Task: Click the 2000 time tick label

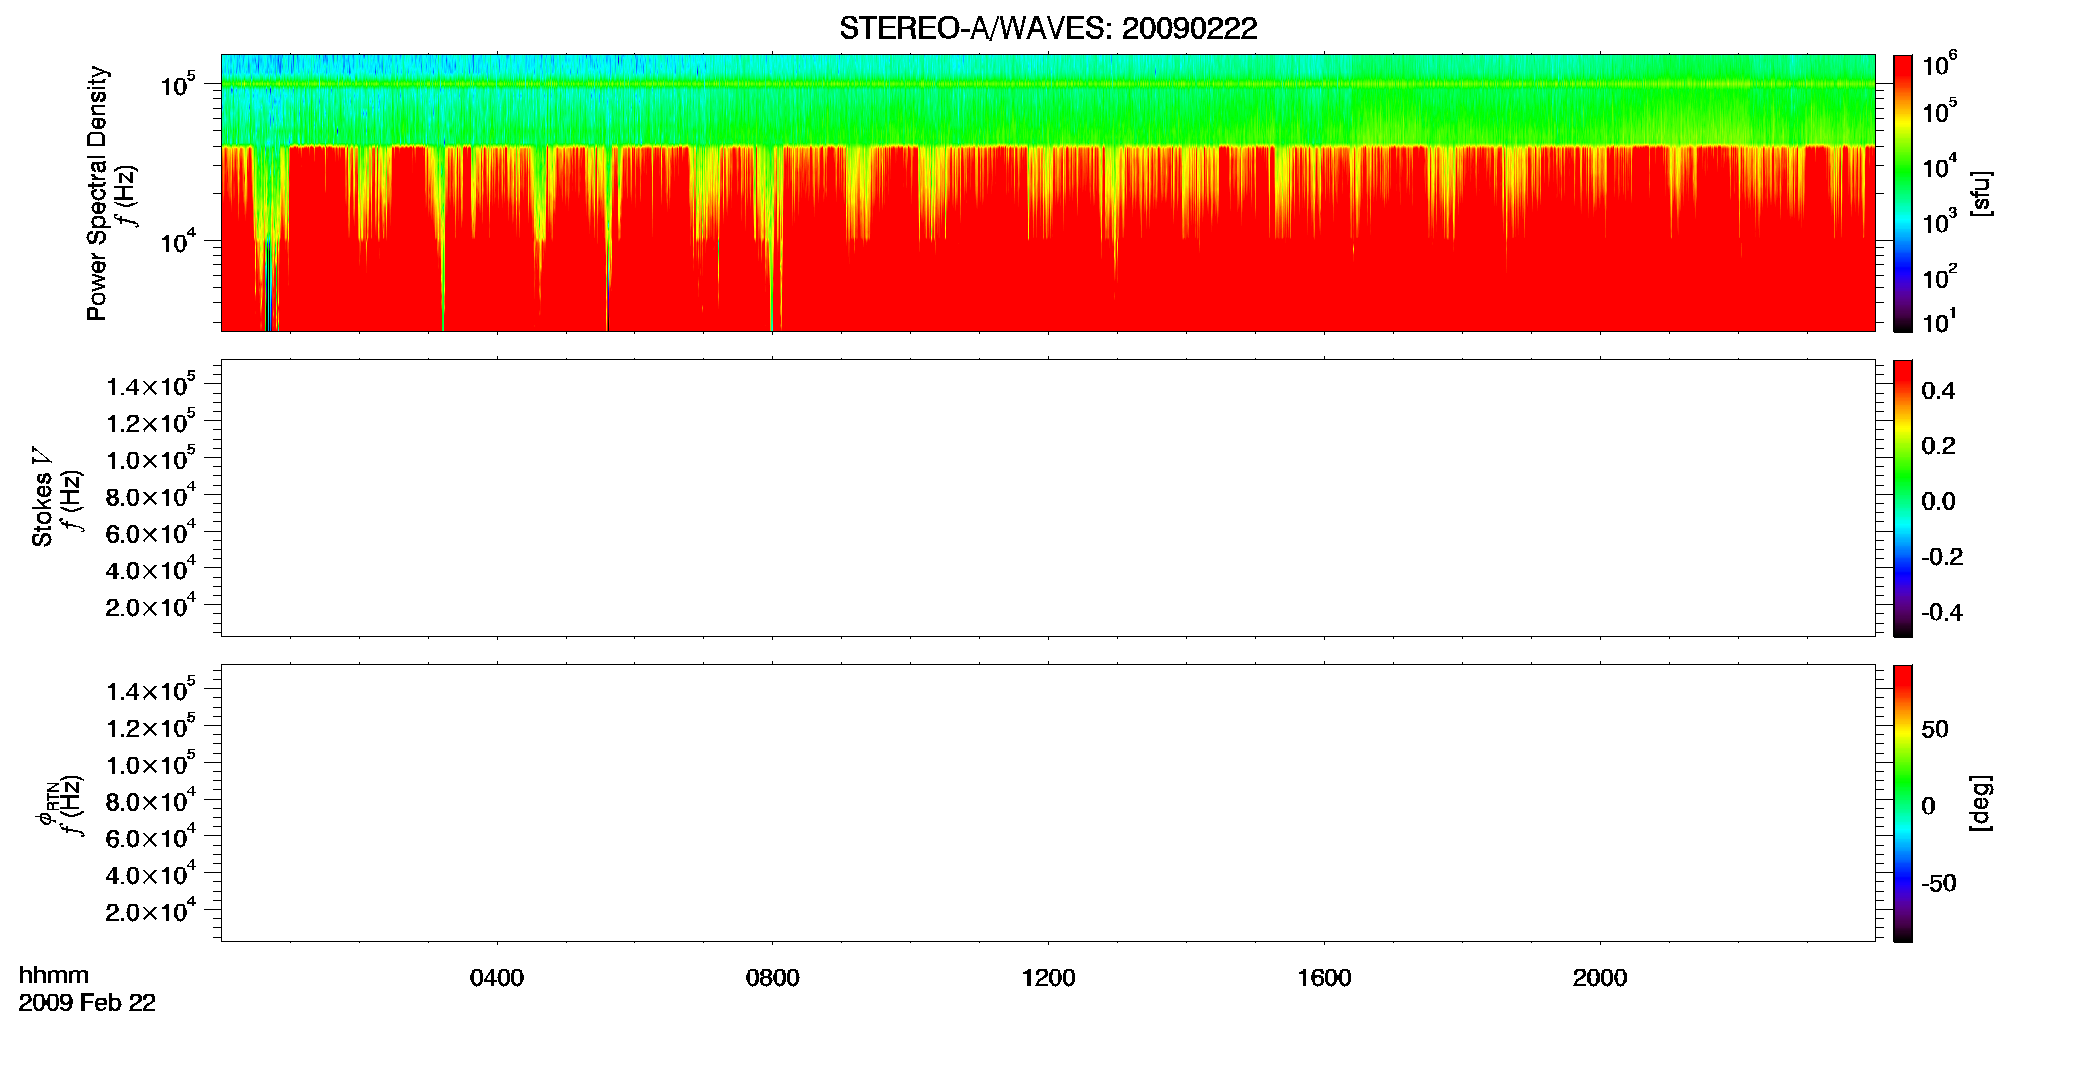Action: click(x=1600, y=978)
